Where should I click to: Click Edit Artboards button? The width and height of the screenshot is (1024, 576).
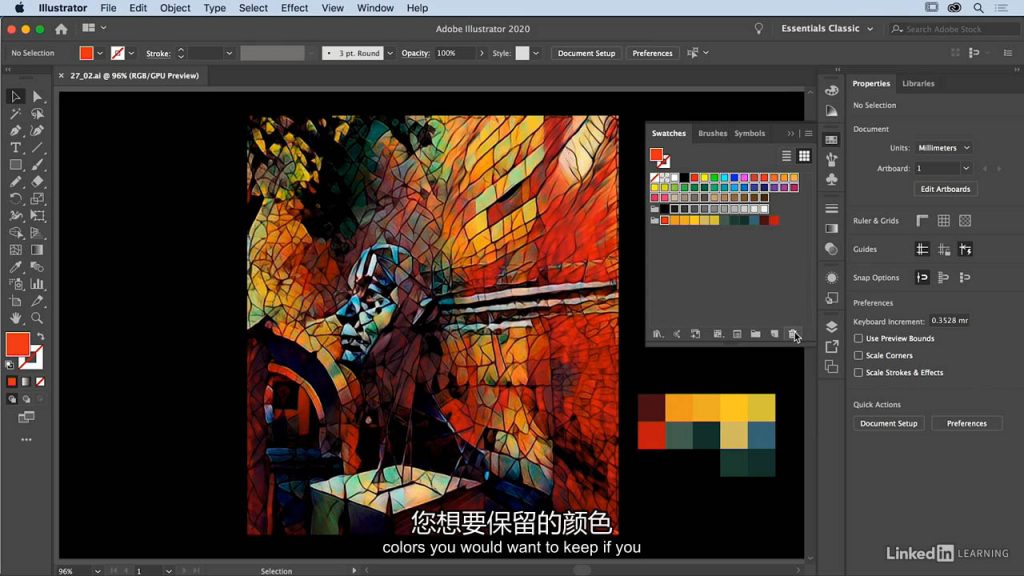(945, 189)
